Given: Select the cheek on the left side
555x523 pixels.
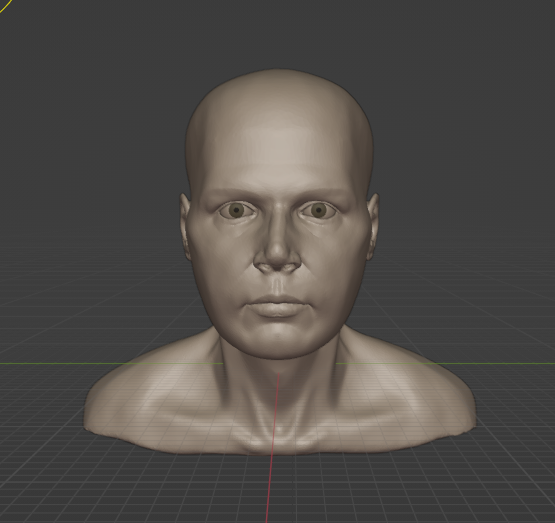Looking at the screenshot, I should [221, 262].
